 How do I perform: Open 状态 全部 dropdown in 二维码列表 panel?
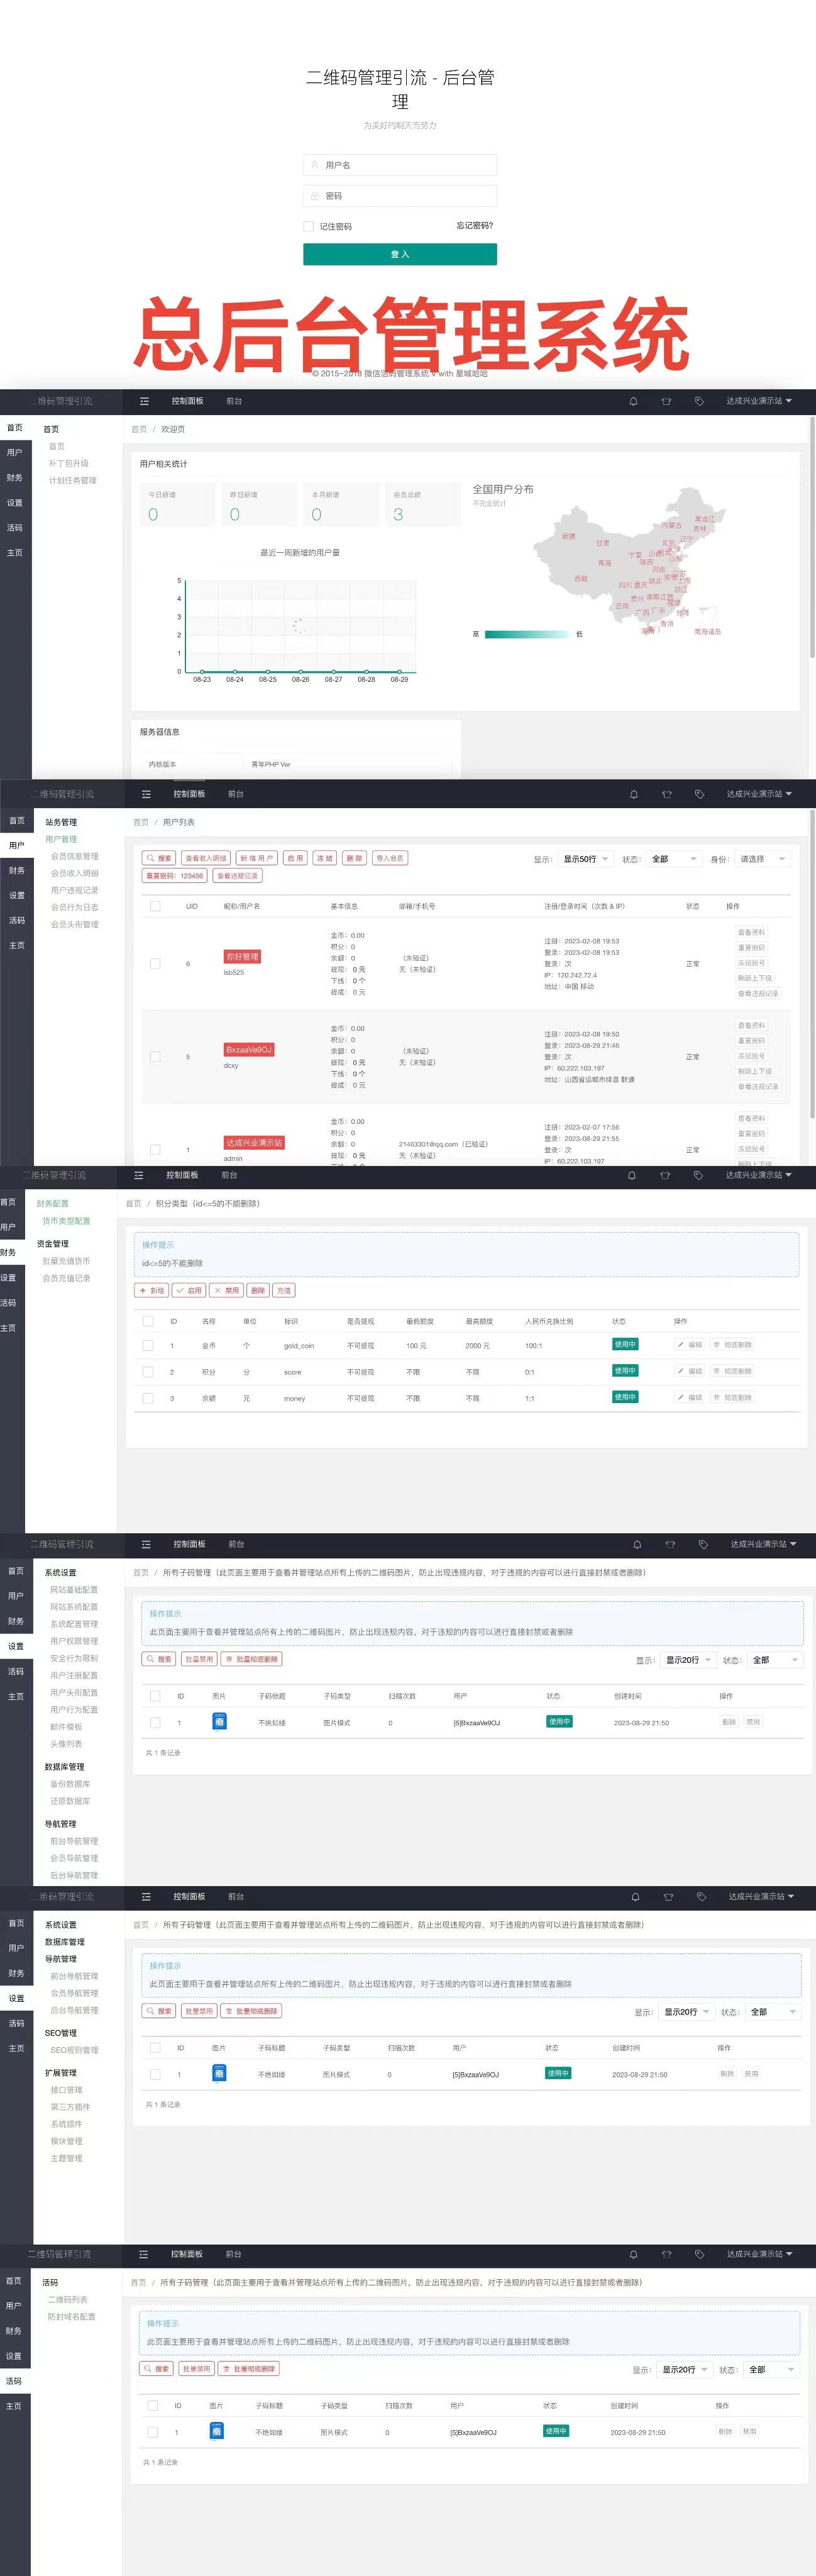coord(772,2370)
